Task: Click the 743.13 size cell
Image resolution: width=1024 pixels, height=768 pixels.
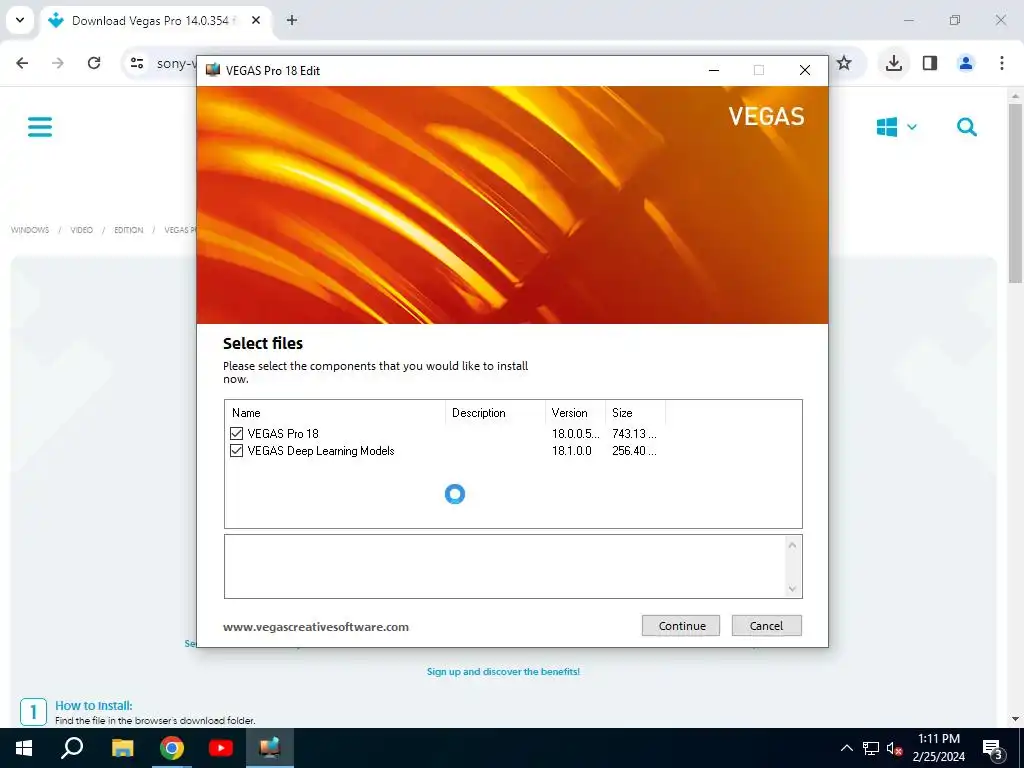Action: [x=634, y=434]
